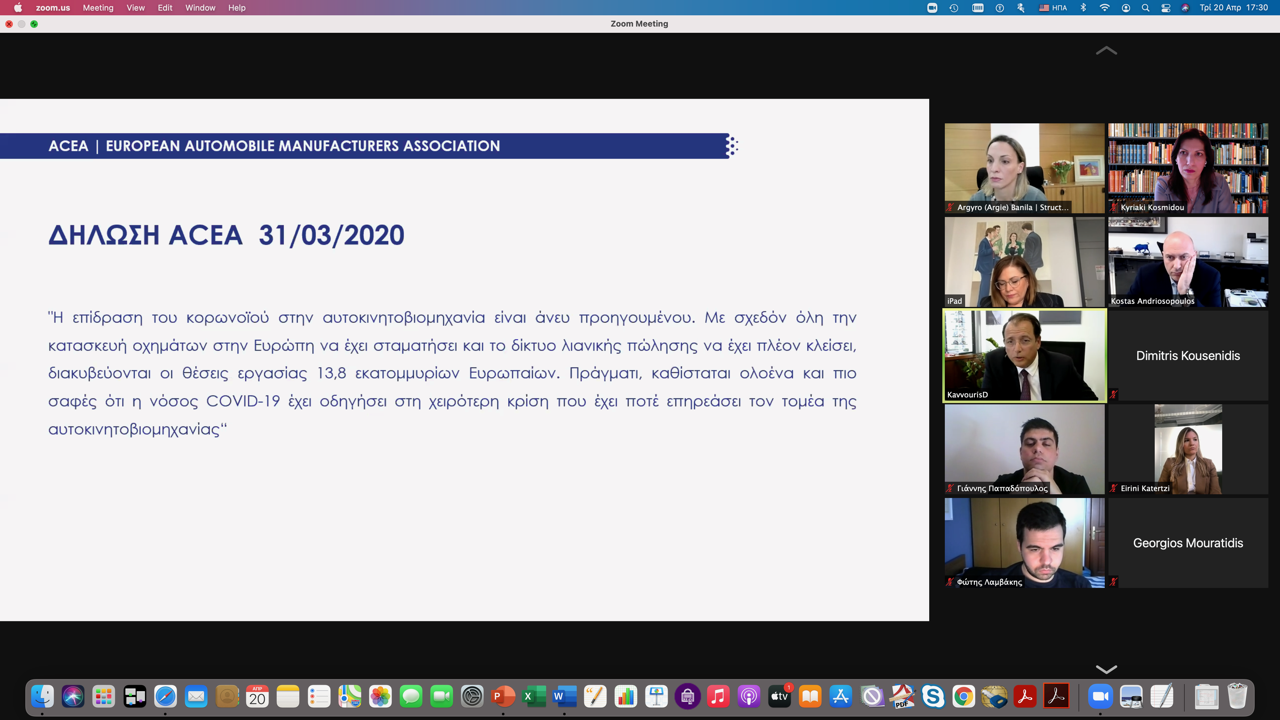
Task: Open System Preferences in the Dock
Action: [472, 696]
